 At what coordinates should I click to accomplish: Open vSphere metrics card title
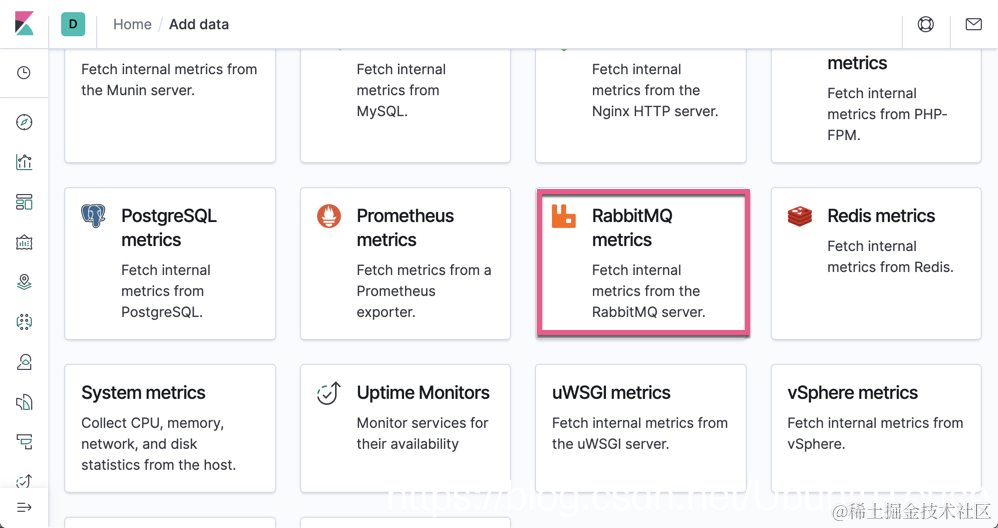point(852,393)
